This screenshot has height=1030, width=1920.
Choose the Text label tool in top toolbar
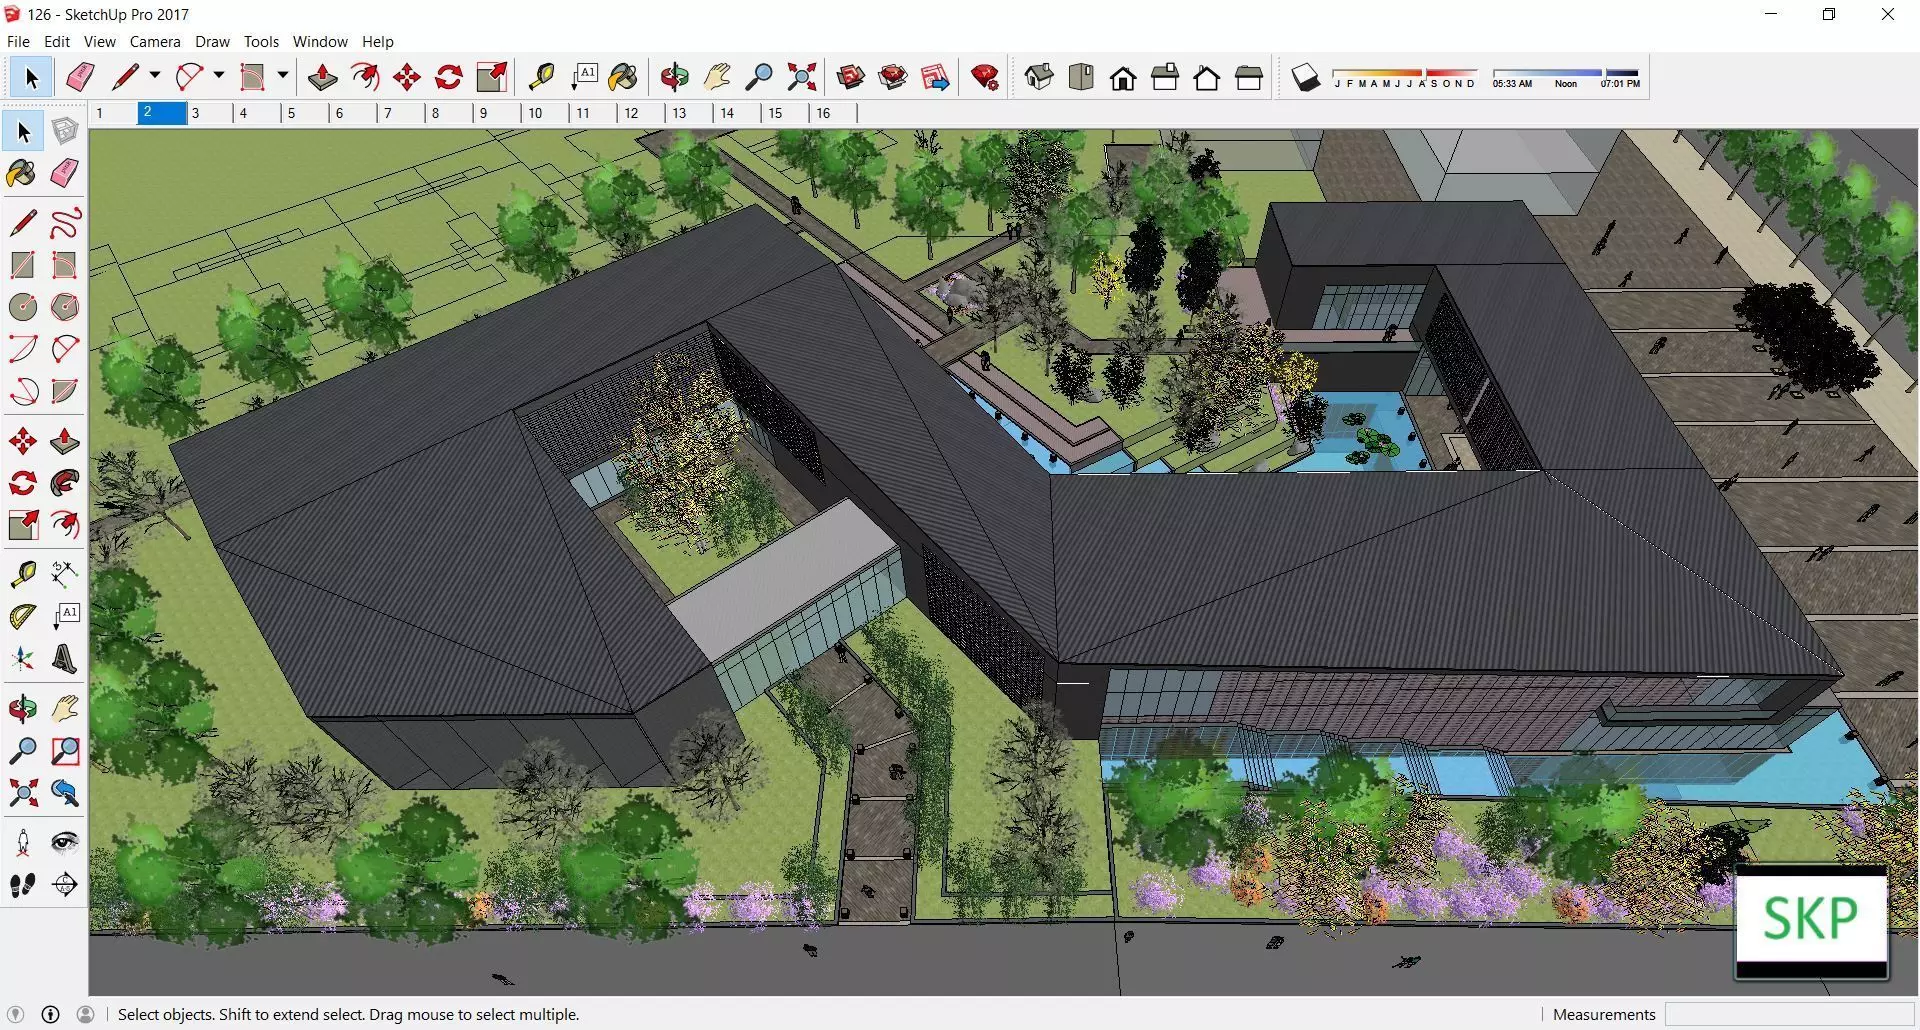pyautogui.click(x=583, y=77)
